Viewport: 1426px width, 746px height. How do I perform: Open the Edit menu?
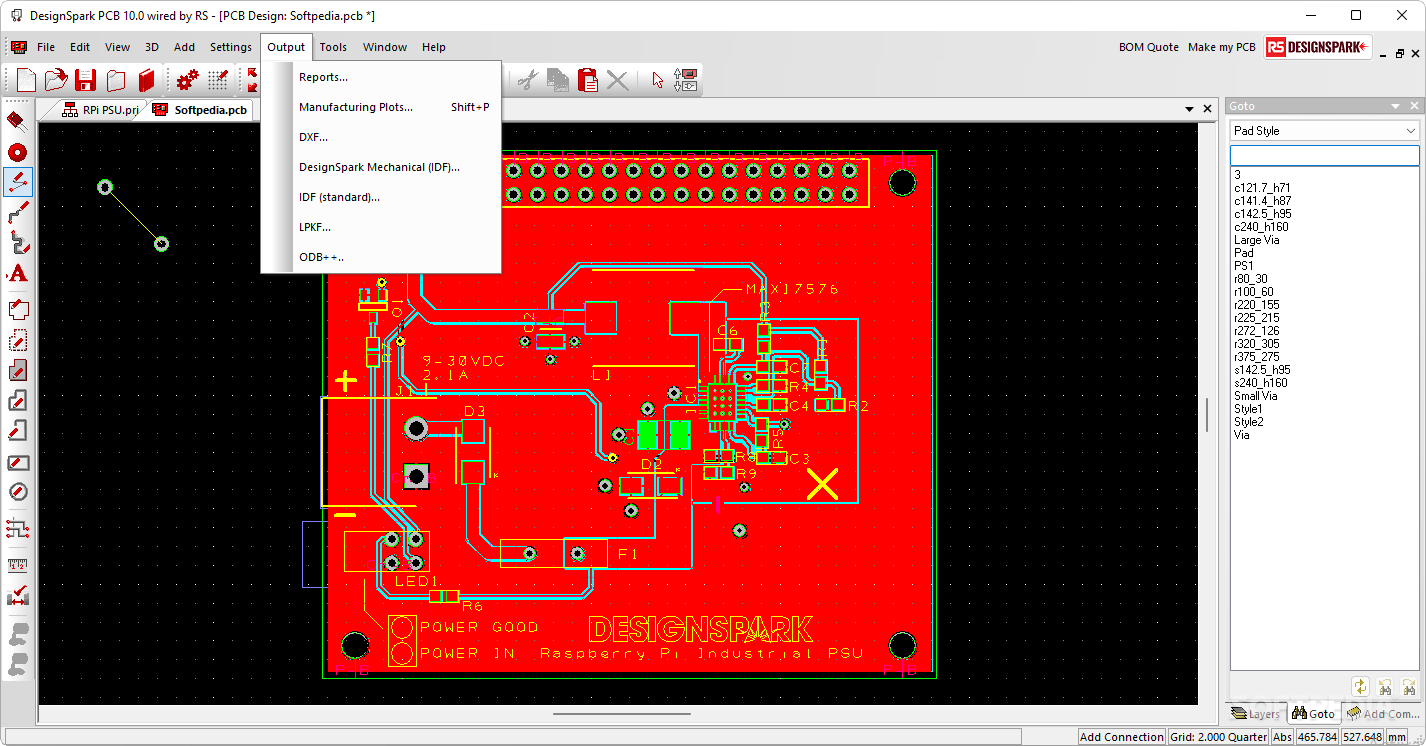(x=80, y=47)
